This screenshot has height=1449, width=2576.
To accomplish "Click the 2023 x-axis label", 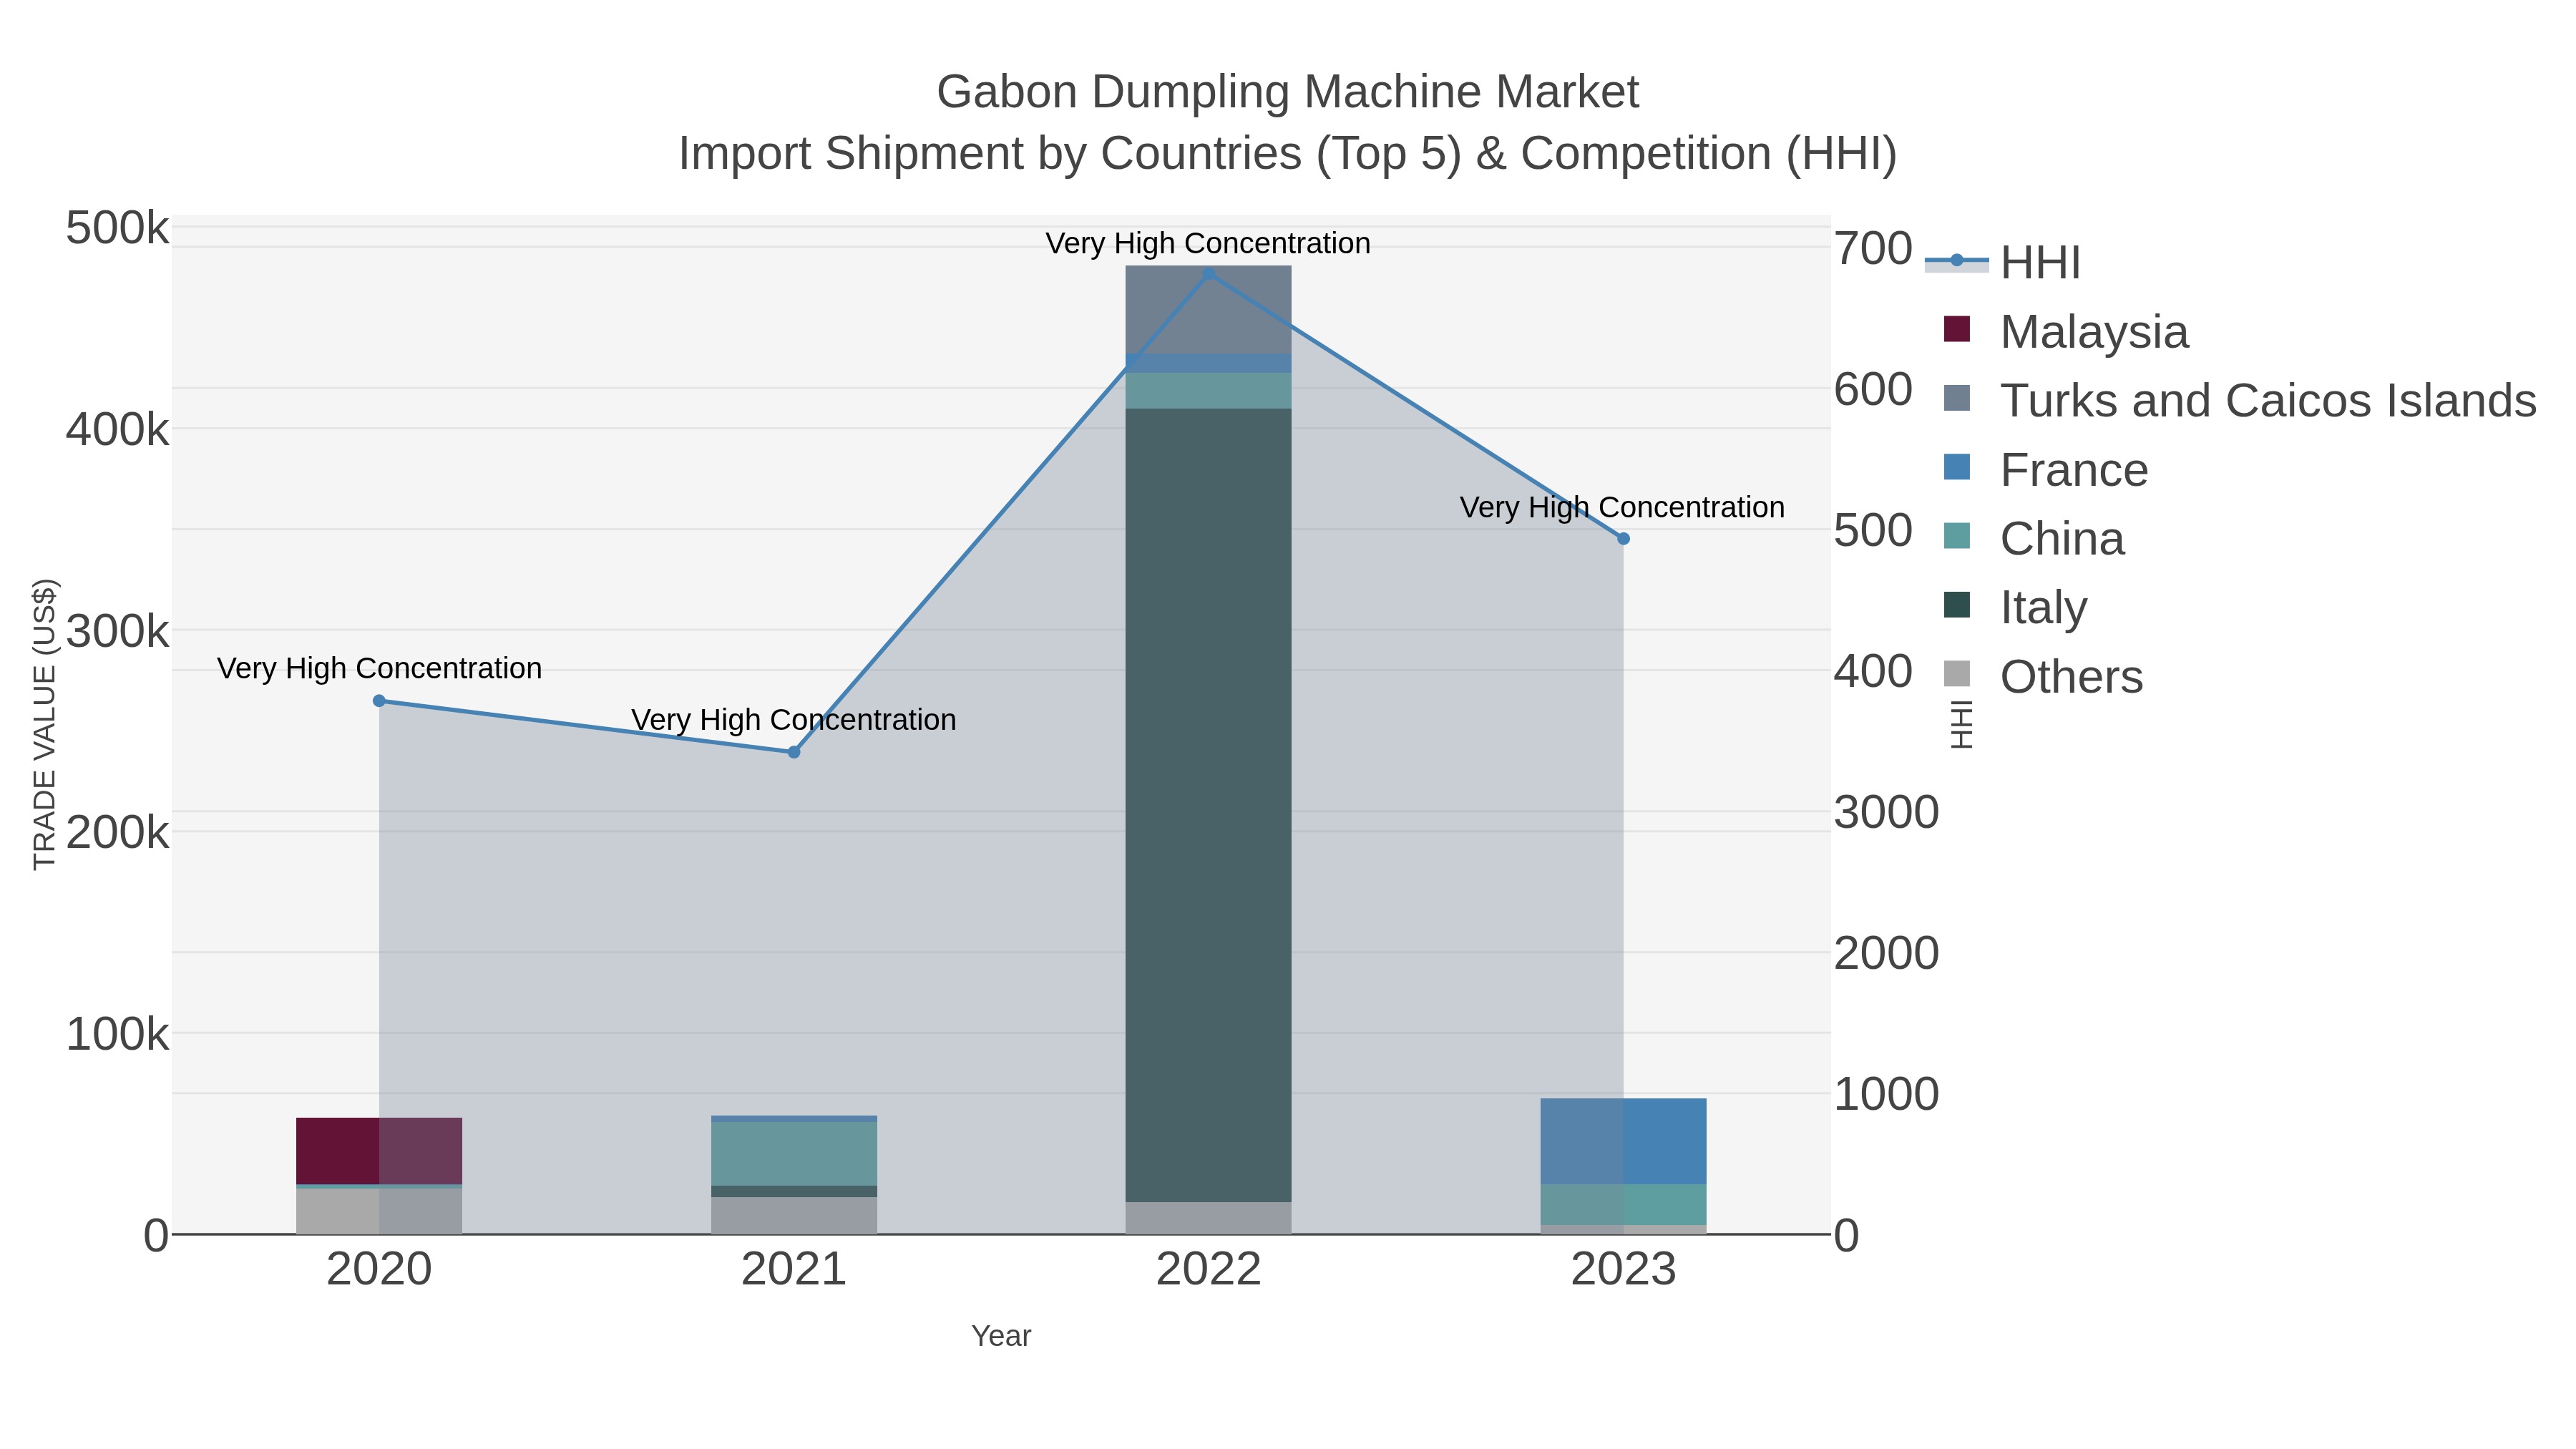I will pos(1623,1270).
